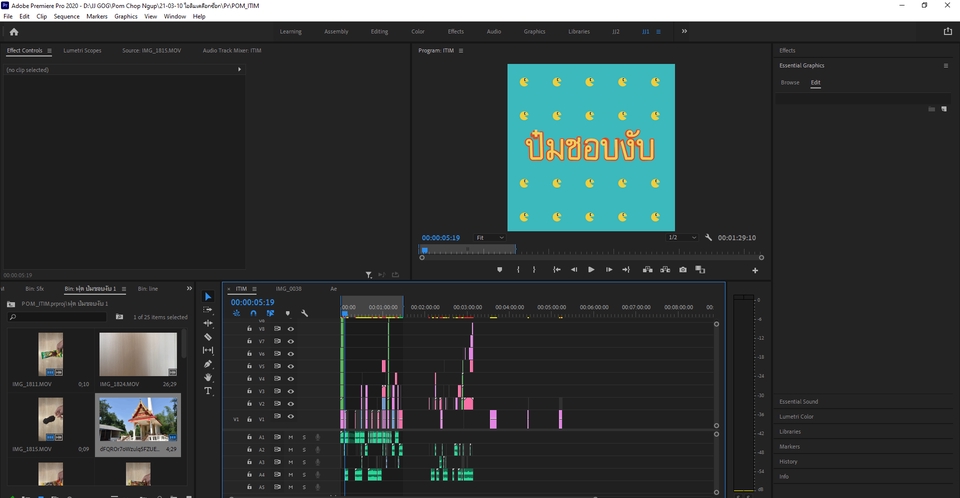Export frame with camera icon
Viewport: 960px width, 498px height.
[x=683, y=270]
